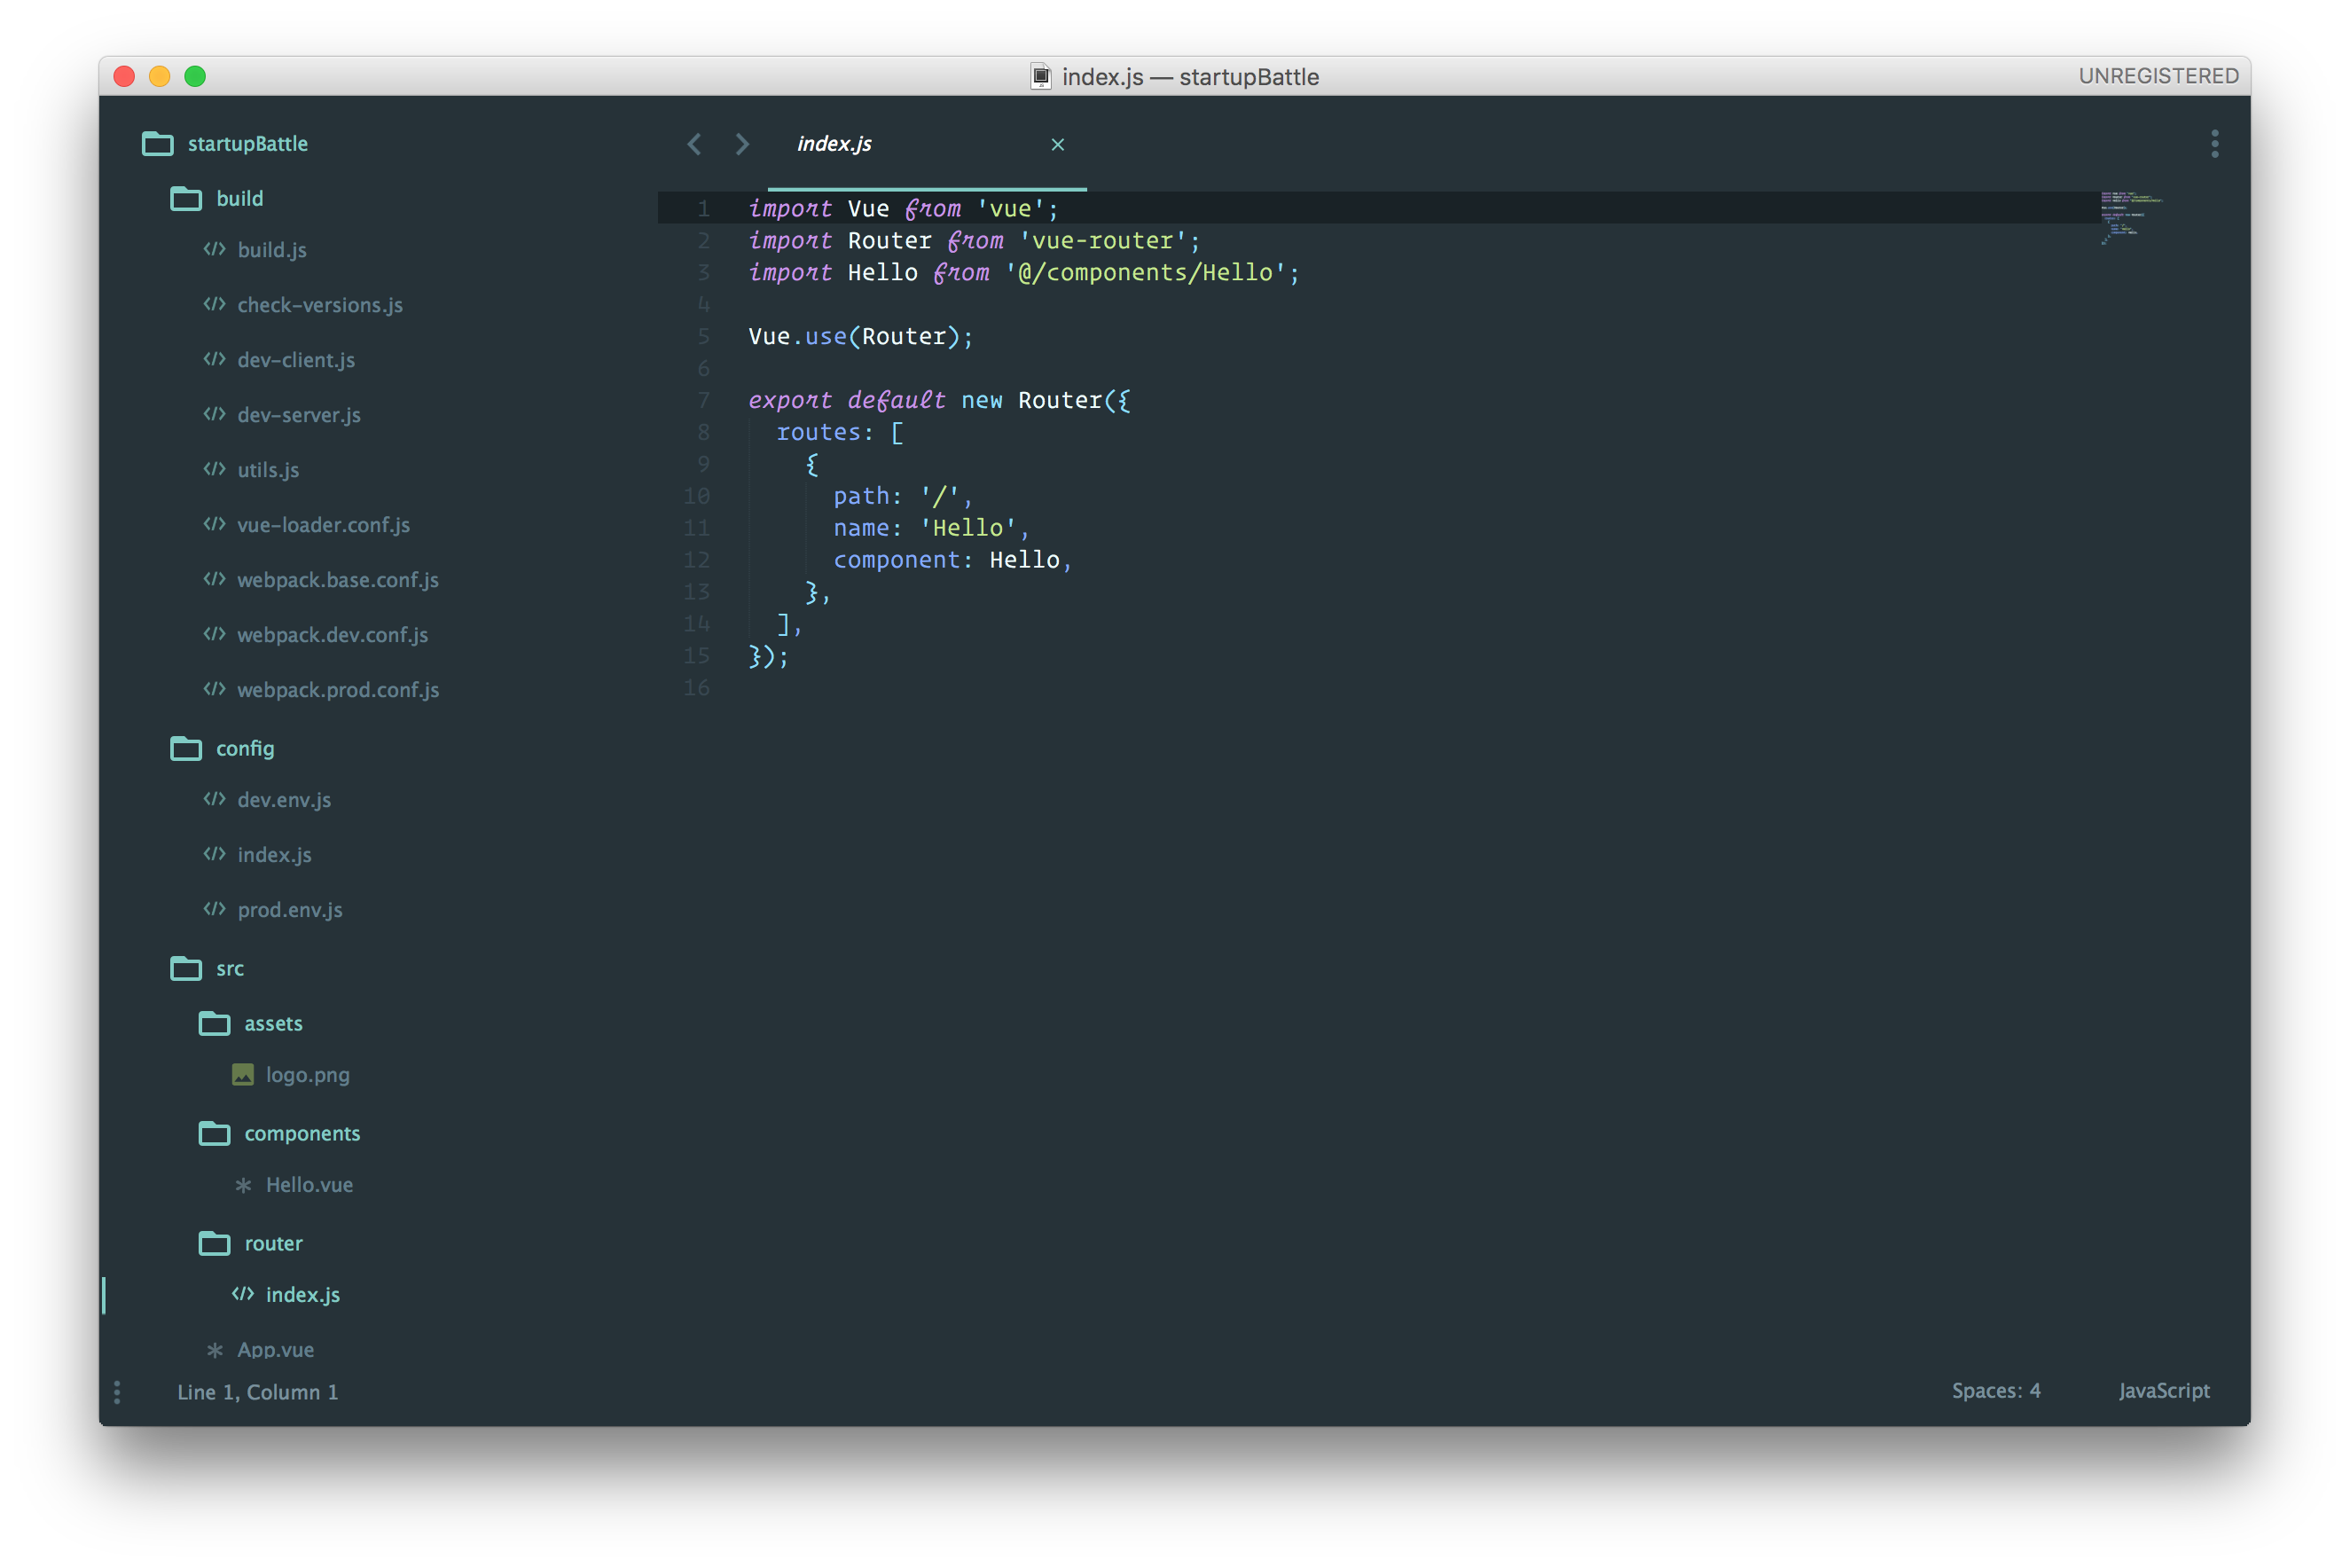Select the config folder label

click(245, 749)
